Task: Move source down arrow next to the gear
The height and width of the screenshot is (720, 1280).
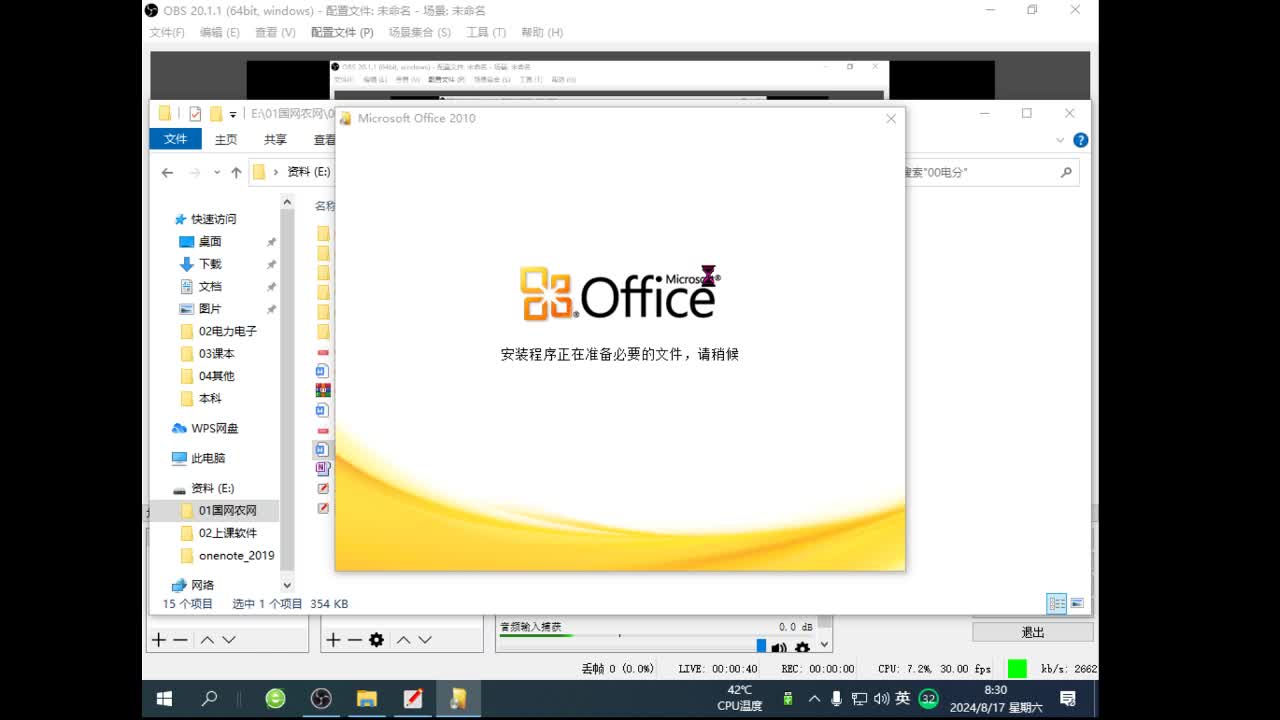Action: pos(425,640)
